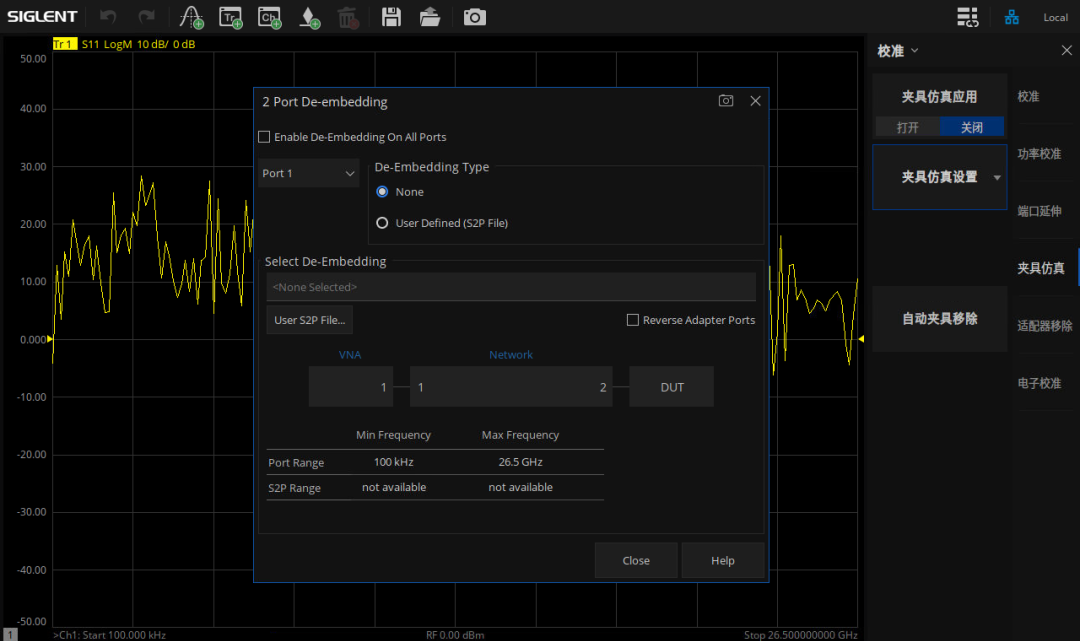Take a screenshot with toolbar camera icon

[474, 17]
